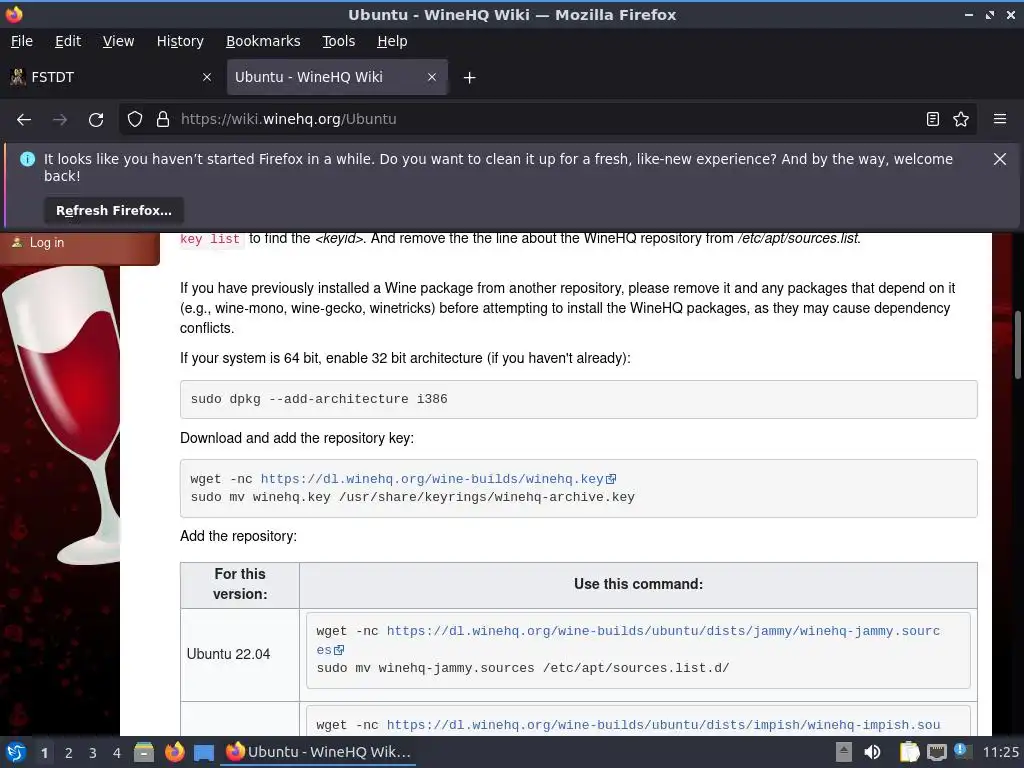The width and height of the screenshot is (1024, 768).
Task: Minimize the Firefox window
Action: point(969,14)
